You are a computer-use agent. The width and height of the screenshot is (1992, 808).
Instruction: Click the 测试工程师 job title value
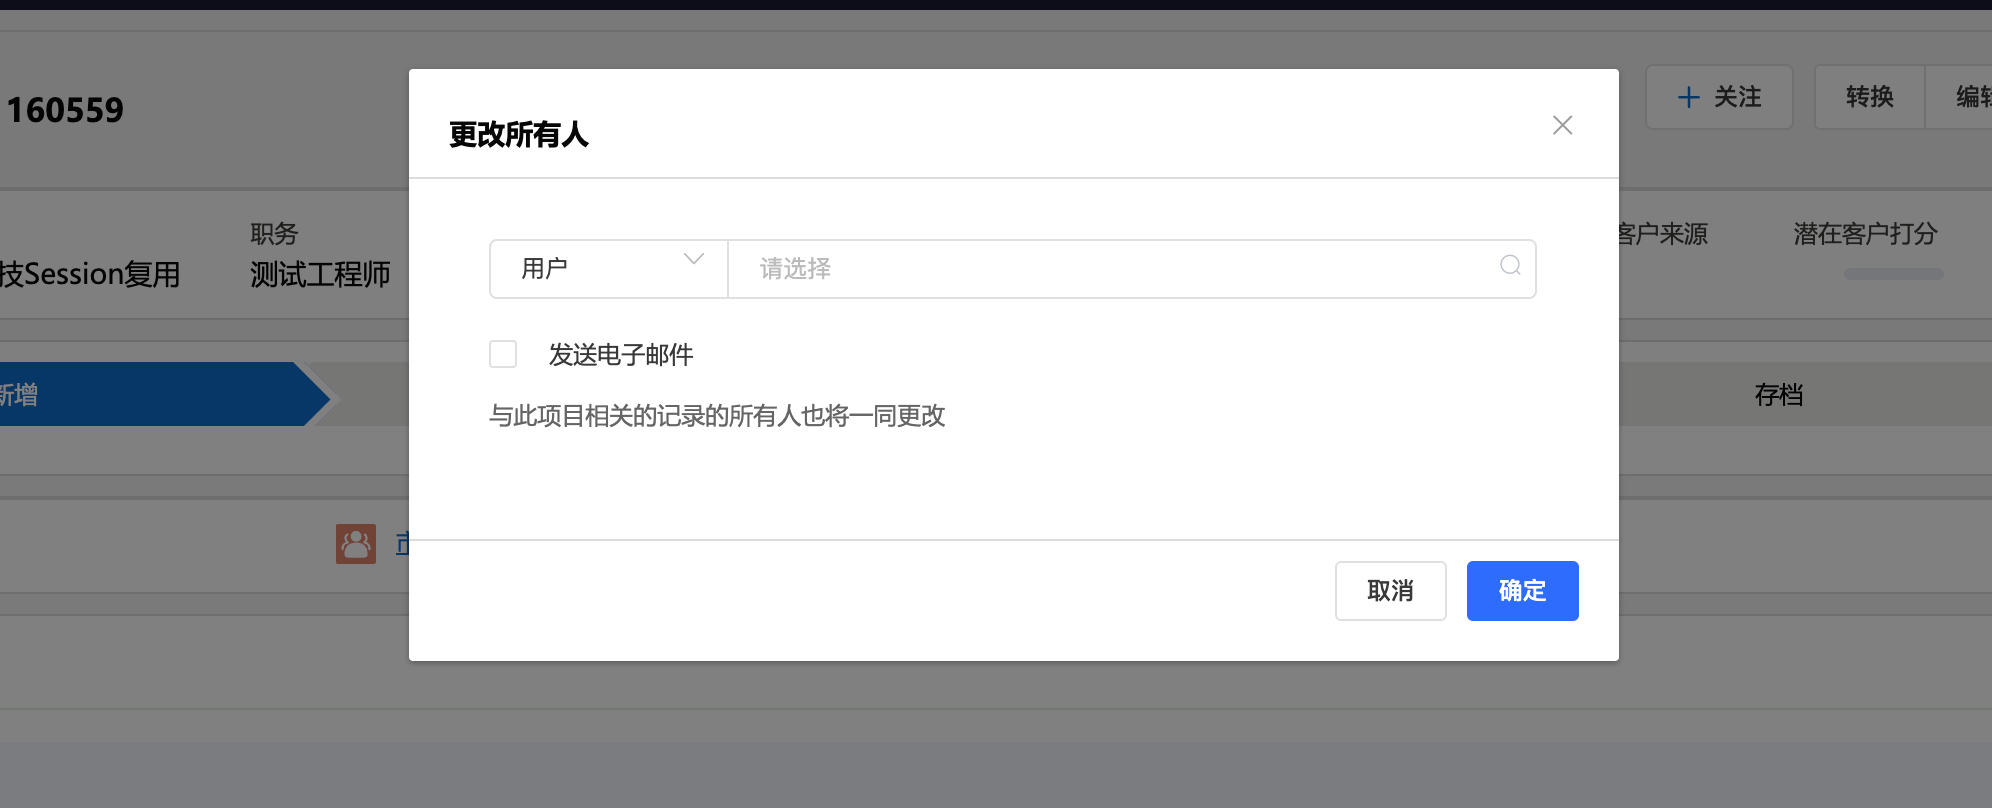coord(320,274)
